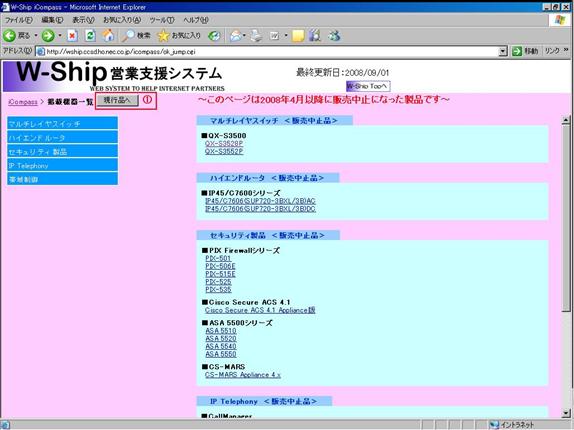The width and height of the screenshot is (574, 430).
Task: Click the Go arrow beside address bar
Action: click(517, 51)
